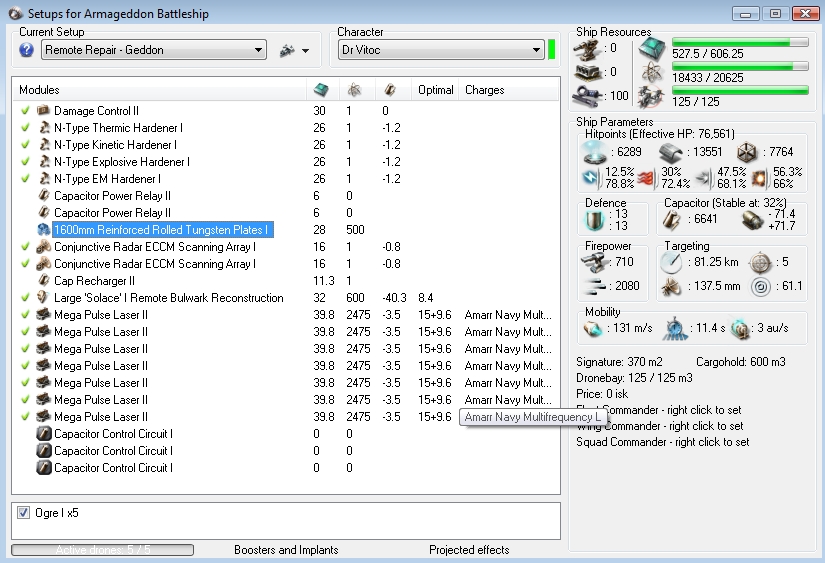
Task: Click the Signature: 370 m2 value
Action: click(x=619, y=361)
